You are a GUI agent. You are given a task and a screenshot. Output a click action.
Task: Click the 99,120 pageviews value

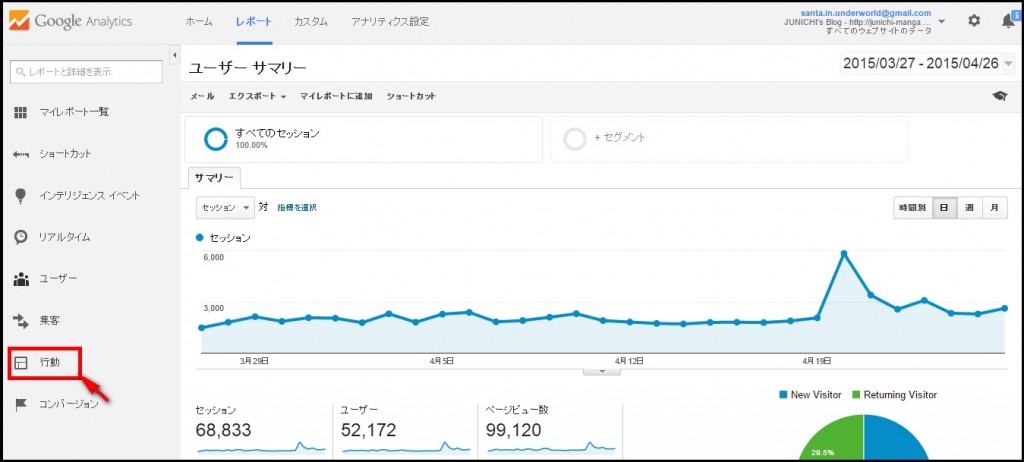click(514, 429)
